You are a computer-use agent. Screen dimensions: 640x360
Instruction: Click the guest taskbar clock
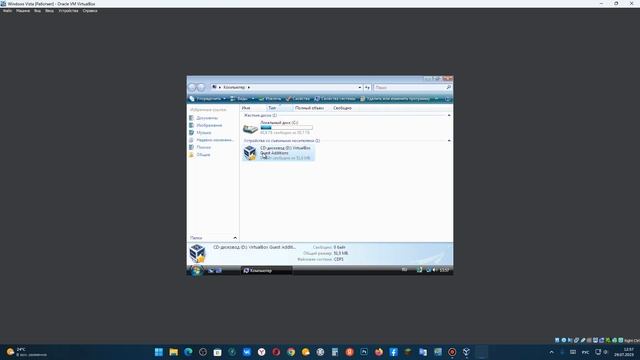[x=444, y=270]
